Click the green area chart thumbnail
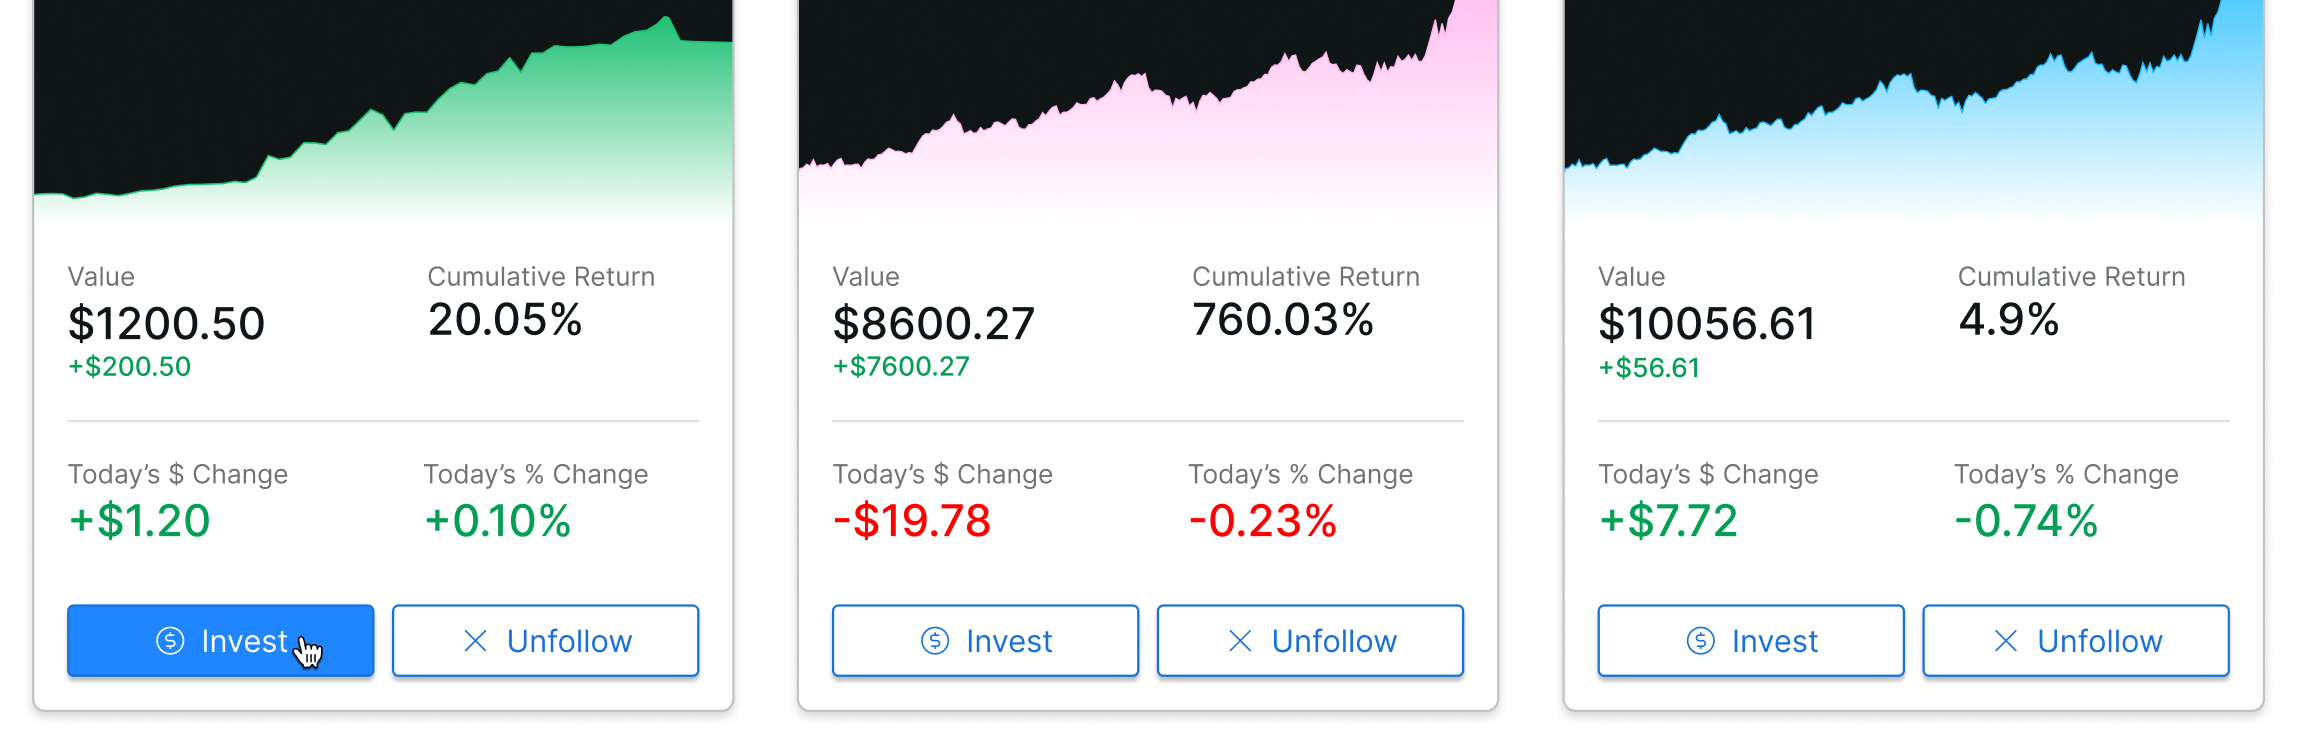 tap(384, 110)
